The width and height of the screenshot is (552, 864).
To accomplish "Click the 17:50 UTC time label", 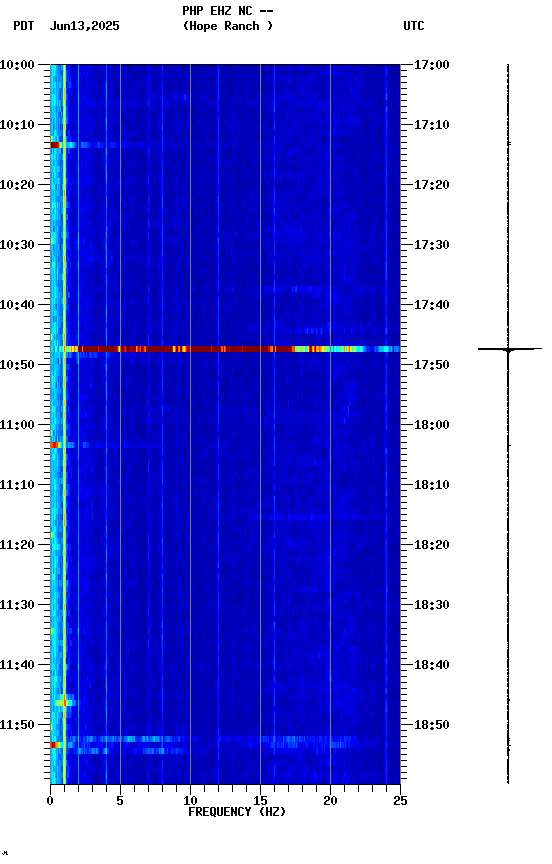I will (x=432, y=365).
